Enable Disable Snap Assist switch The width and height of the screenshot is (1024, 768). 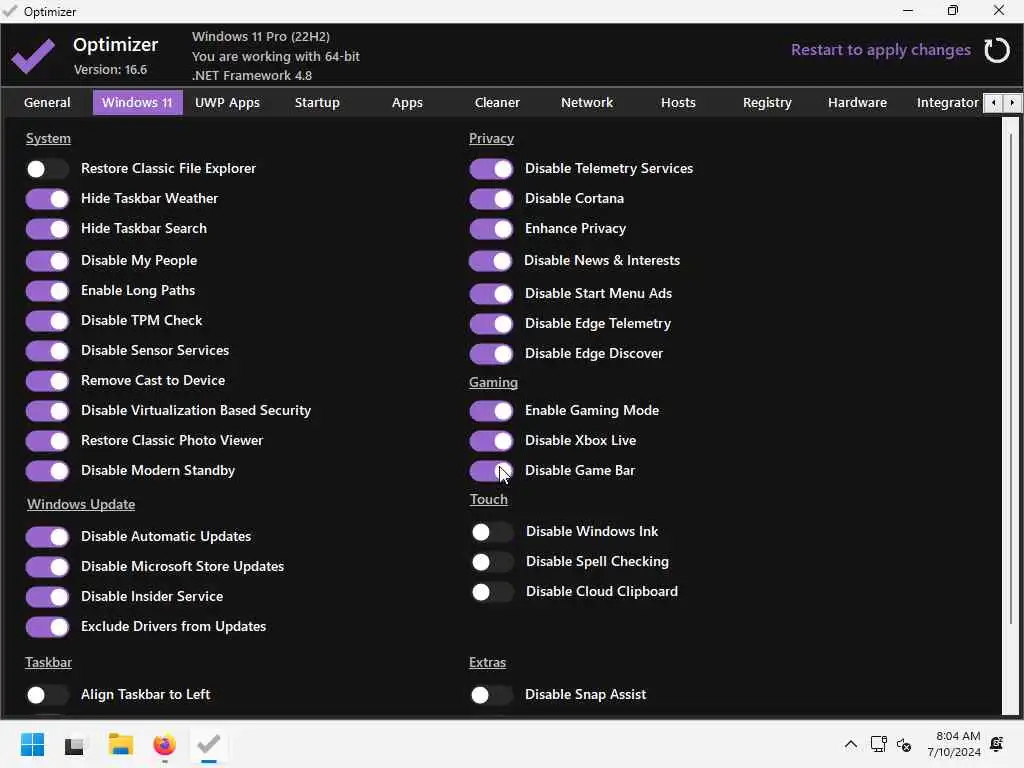coord(491,696)
